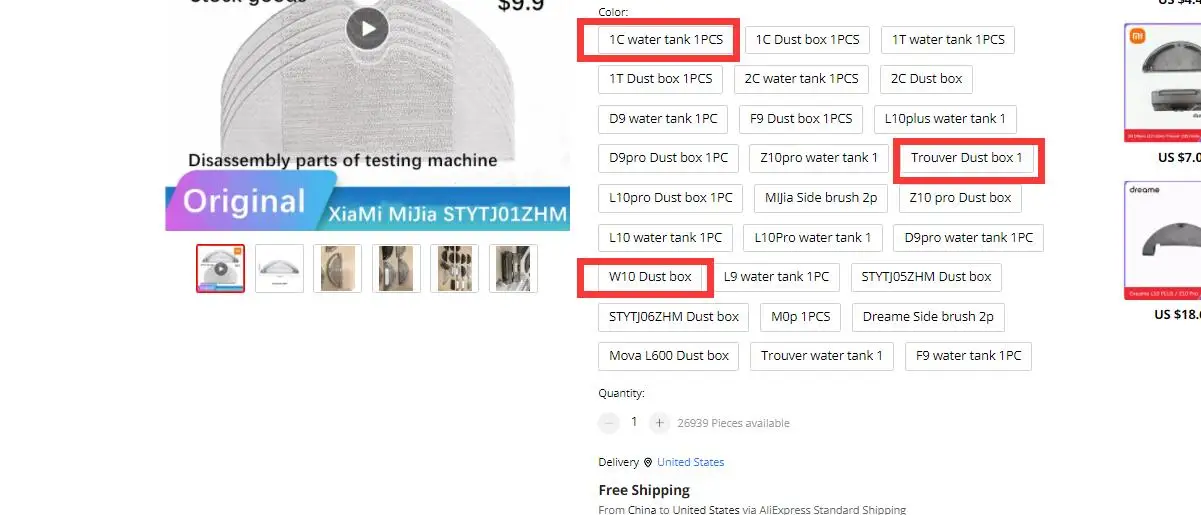View the second product thumbnail
Viewport: 1201px width, 515px height.
pyautogui.click(x=279, y=268)
